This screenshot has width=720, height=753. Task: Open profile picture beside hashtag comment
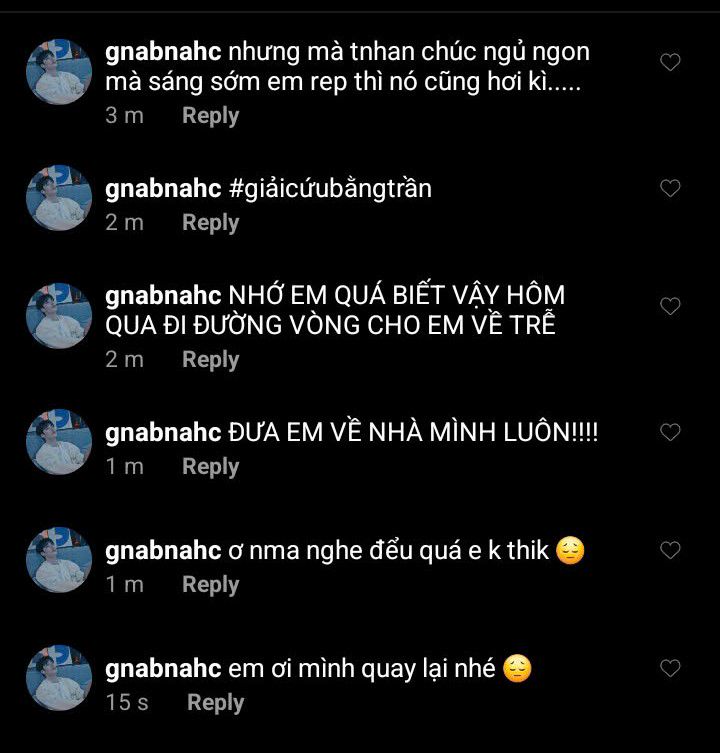(59, 198)
